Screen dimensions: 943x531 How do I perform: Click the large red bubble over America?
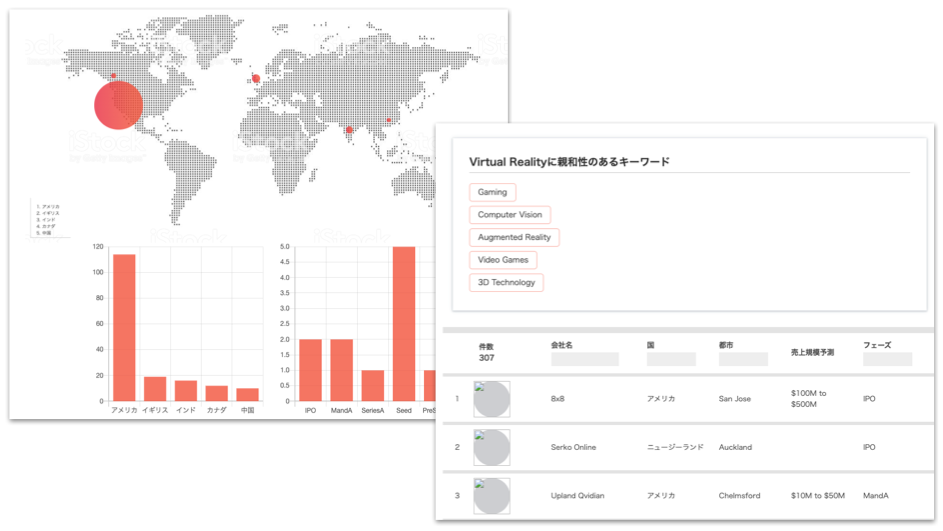point(119,106)
